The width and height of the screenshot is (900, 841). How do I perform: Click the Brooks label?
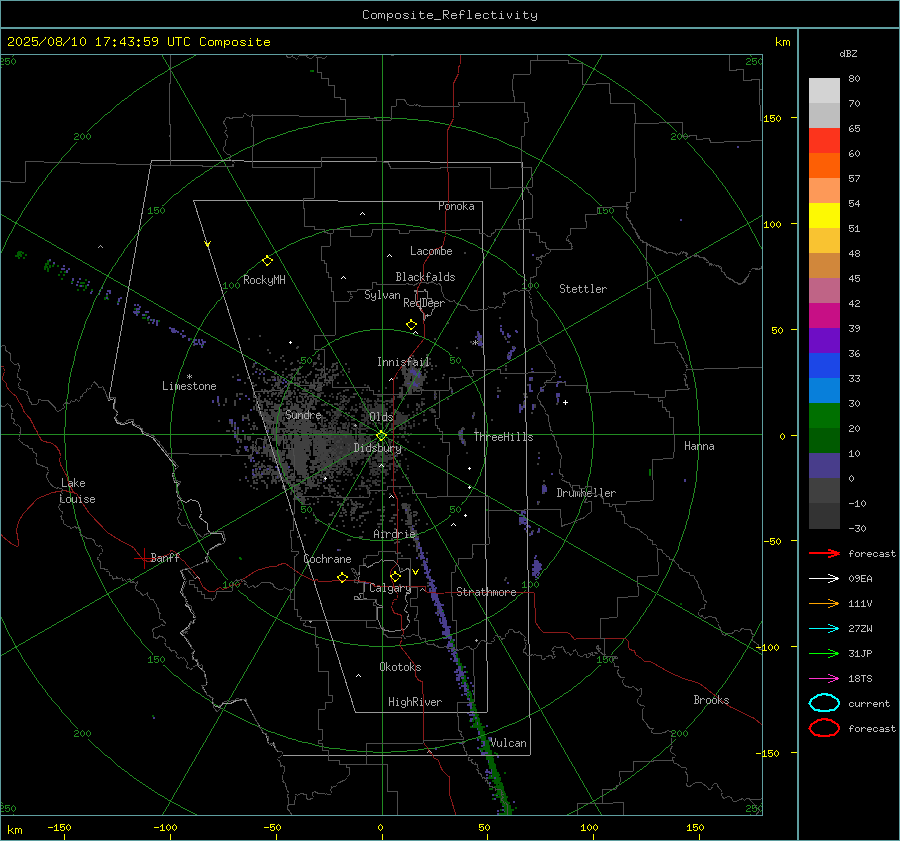pos(711,700)
